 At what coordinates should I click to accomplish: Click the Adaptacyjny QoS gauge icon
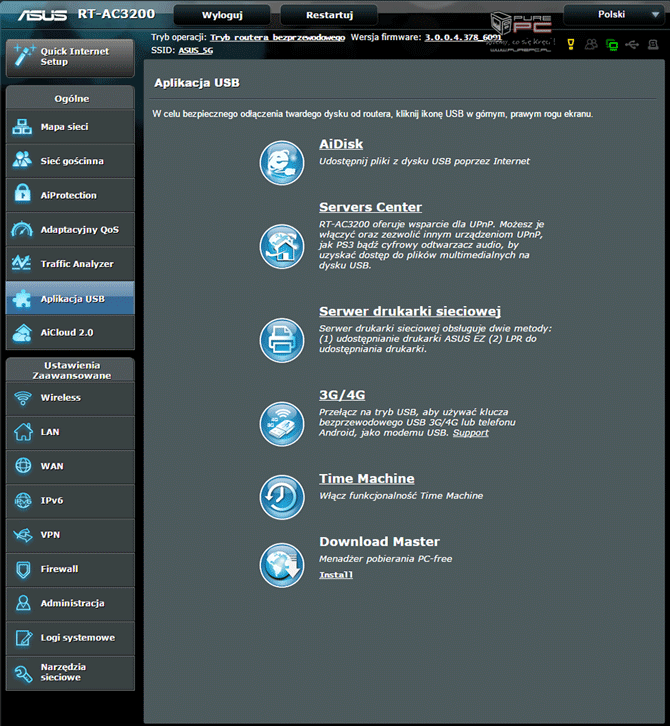(x=22, y=229)
